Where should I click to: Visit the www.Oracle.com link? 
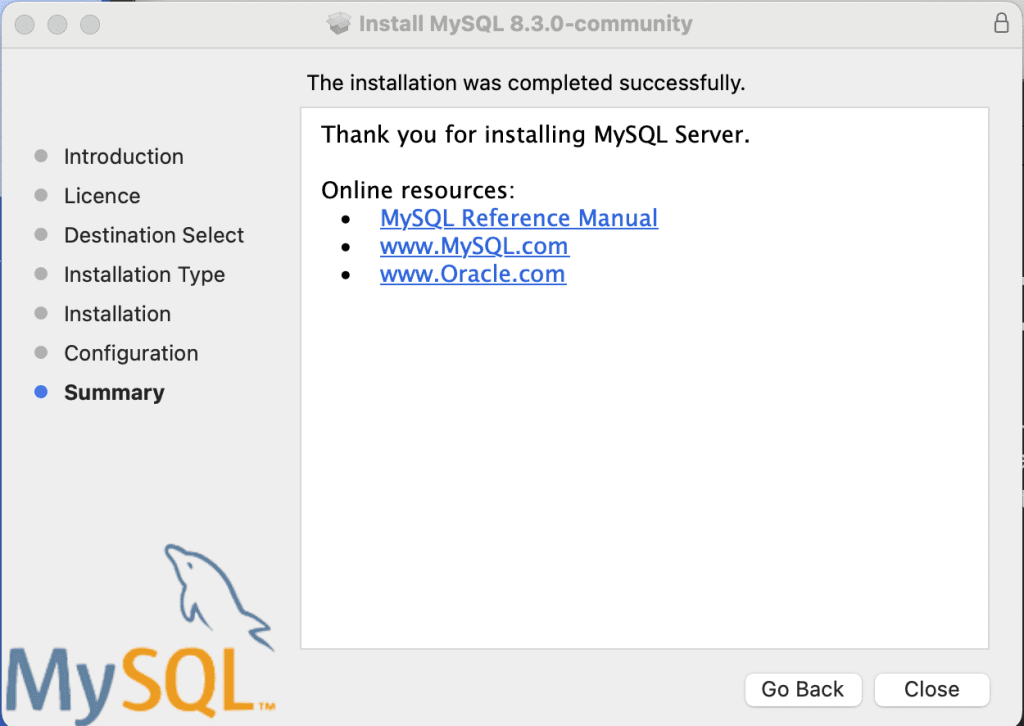(473, 274)
